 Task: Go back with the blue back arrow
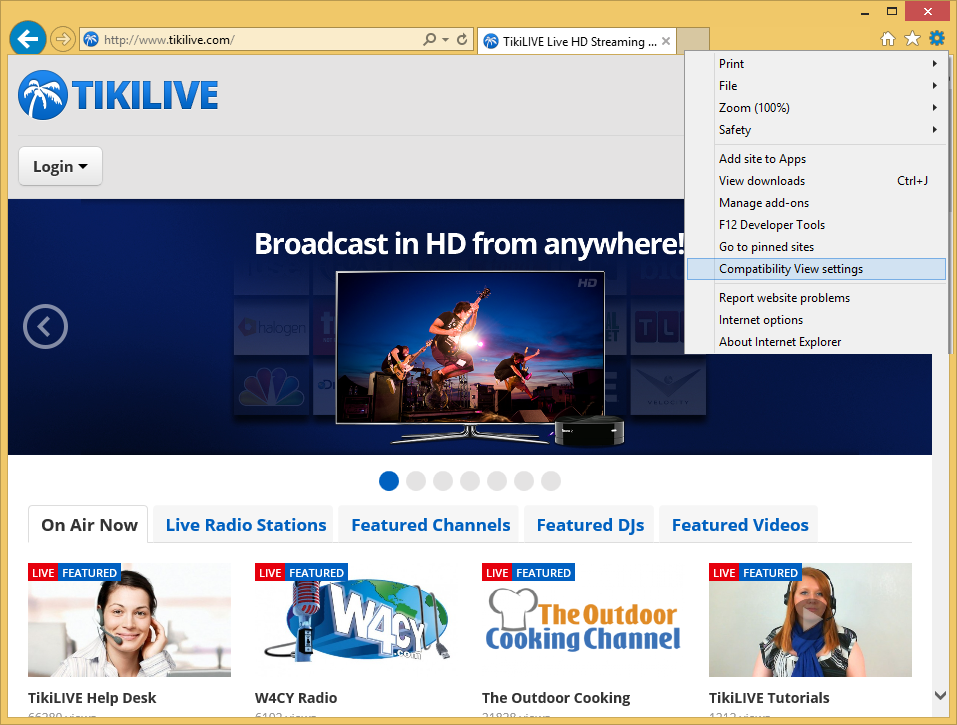27,39
